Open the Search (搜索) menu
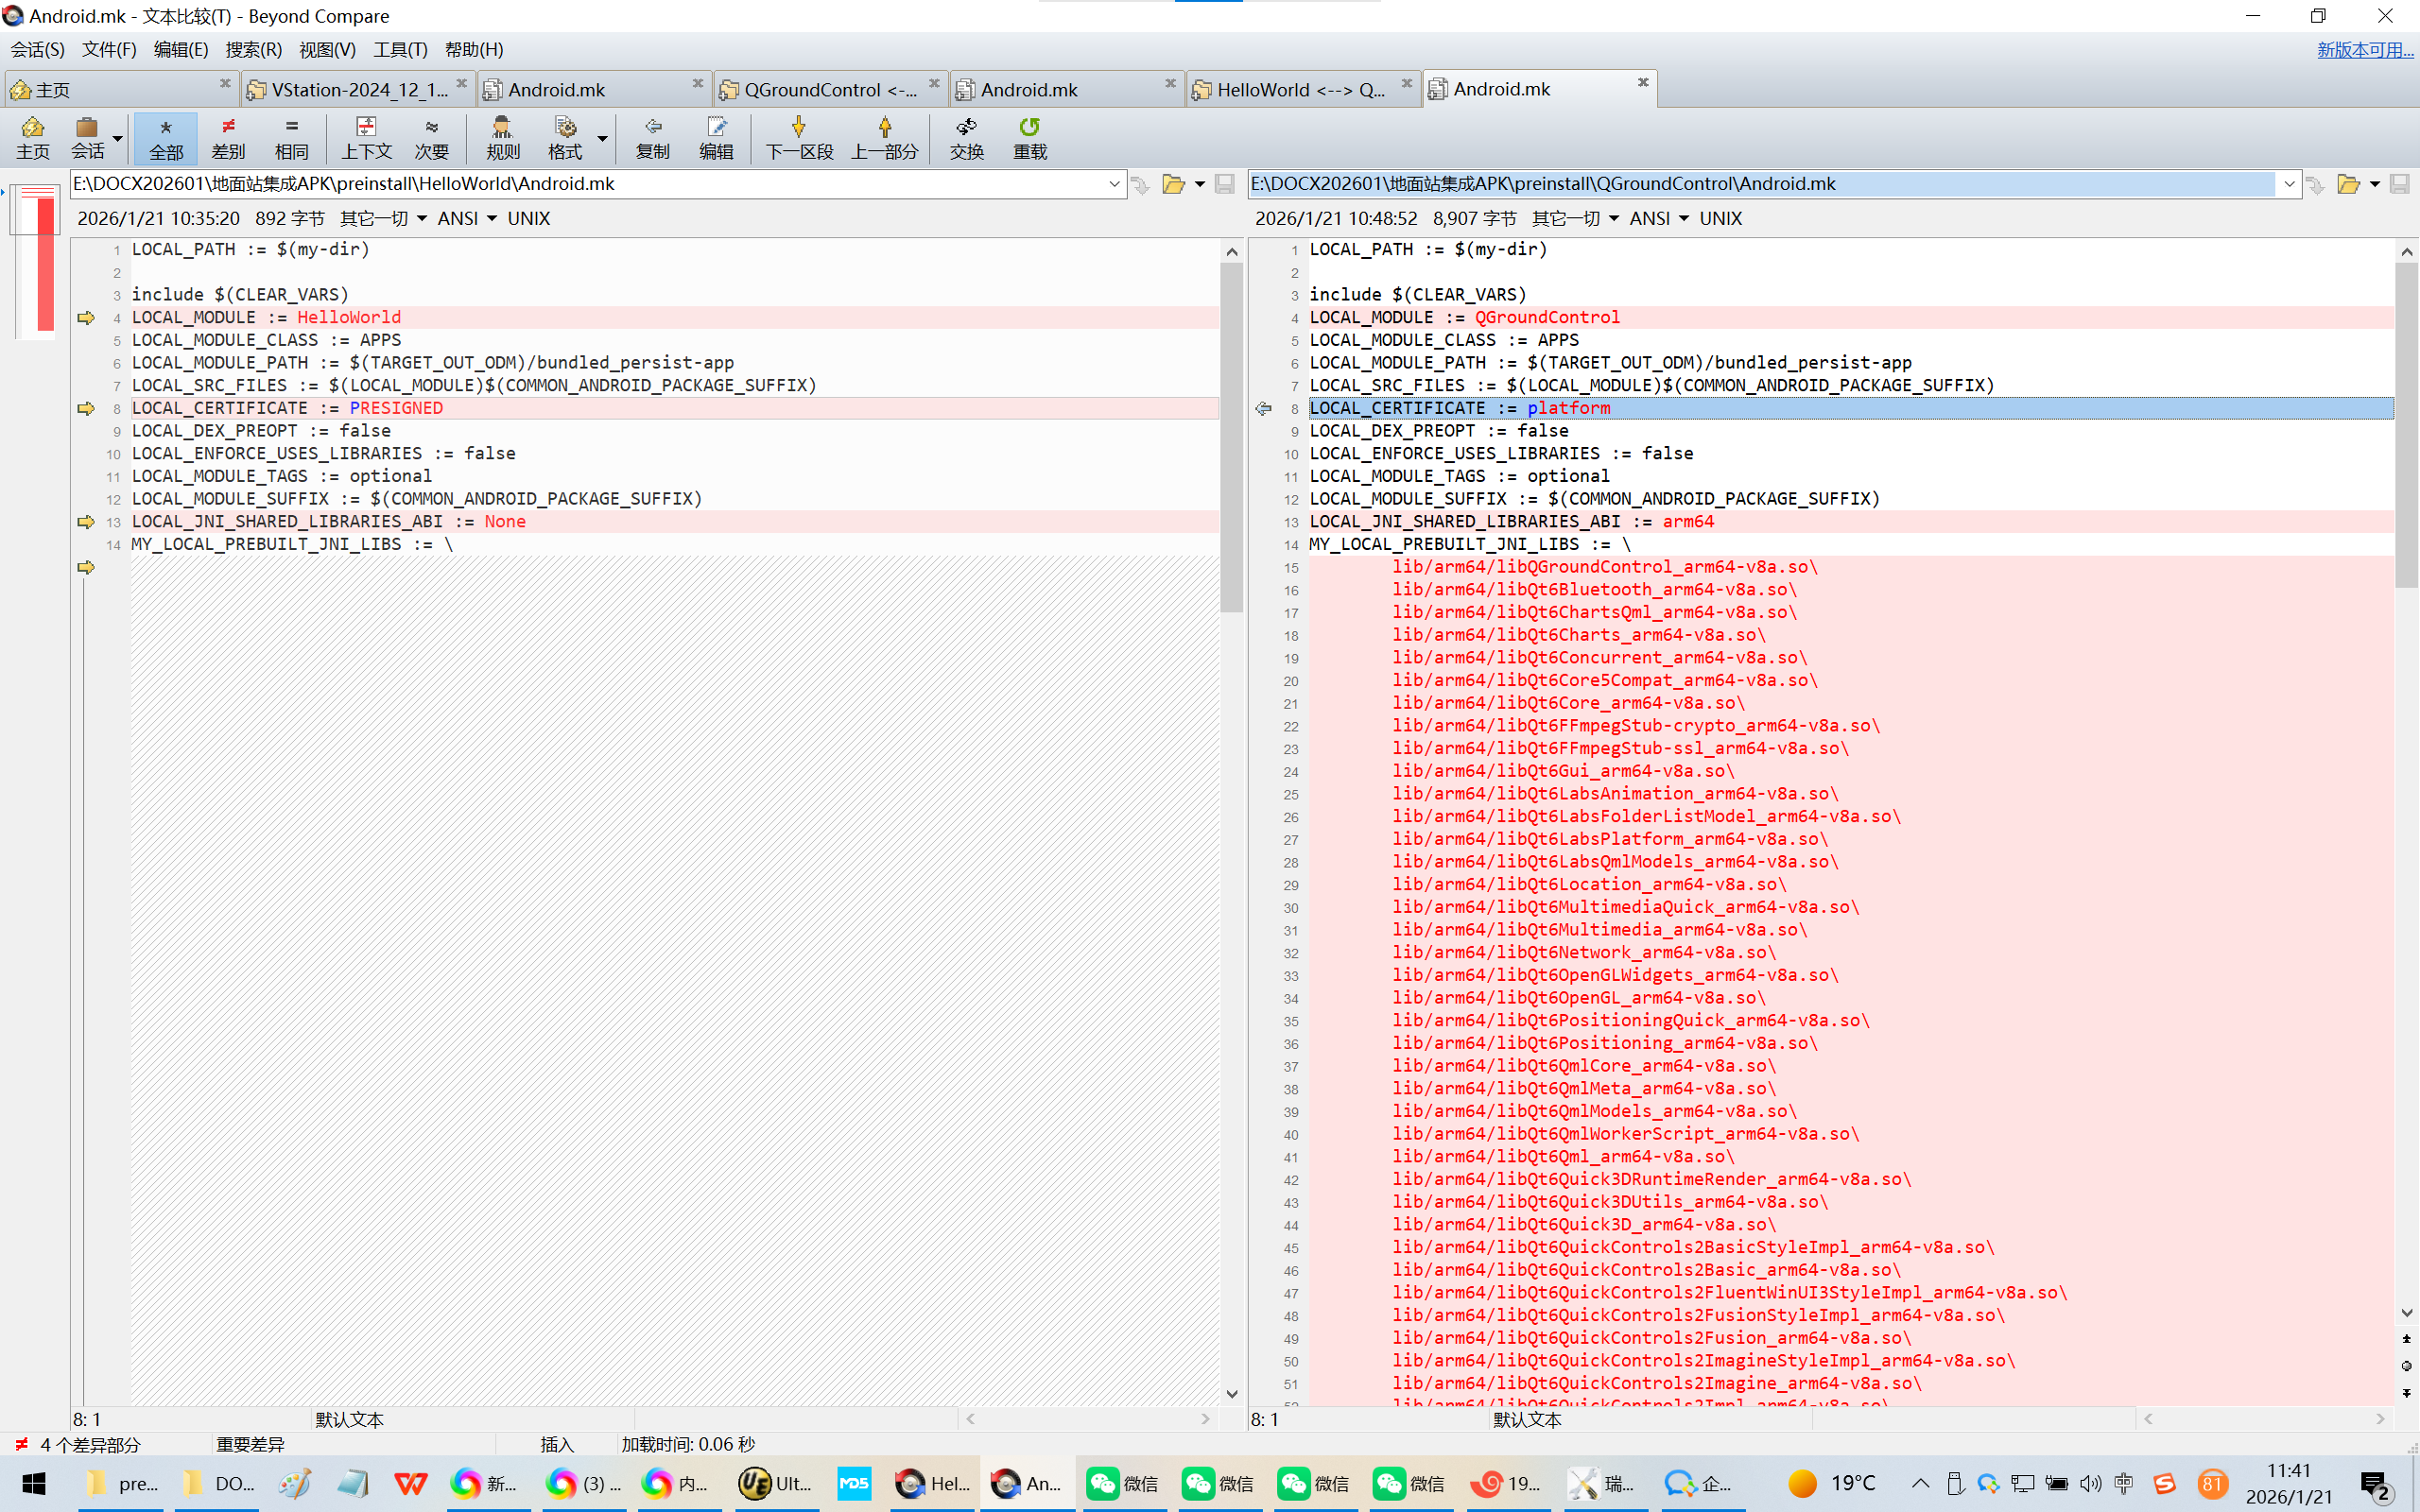The width and height of the screenshot is (2420, 1512). [253, 49]
